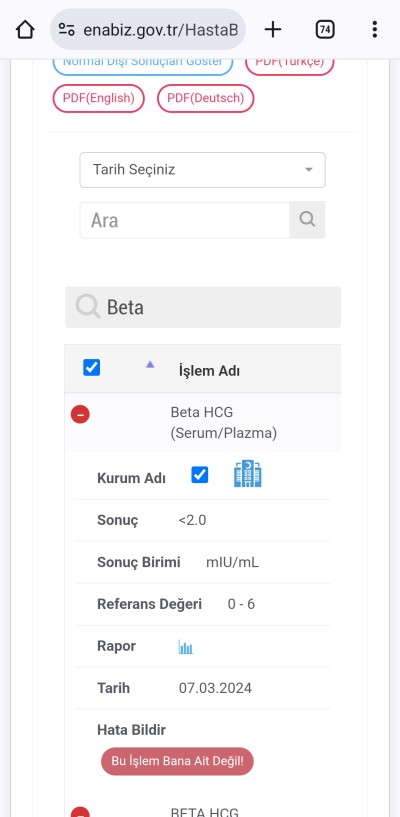This screenshot has height=817, width=400.
Task: Focus the Ara search input field
Action: (x=185, y=220)
